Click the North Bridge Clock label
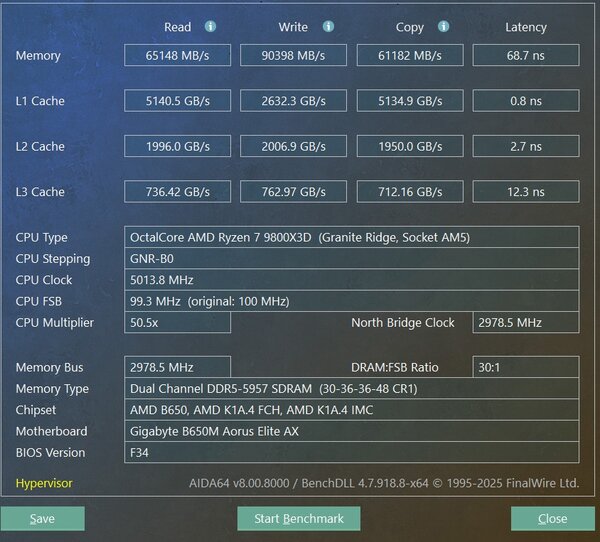Image resolution: width=600 pixels, height=542 pixels. tap(403, 323)
